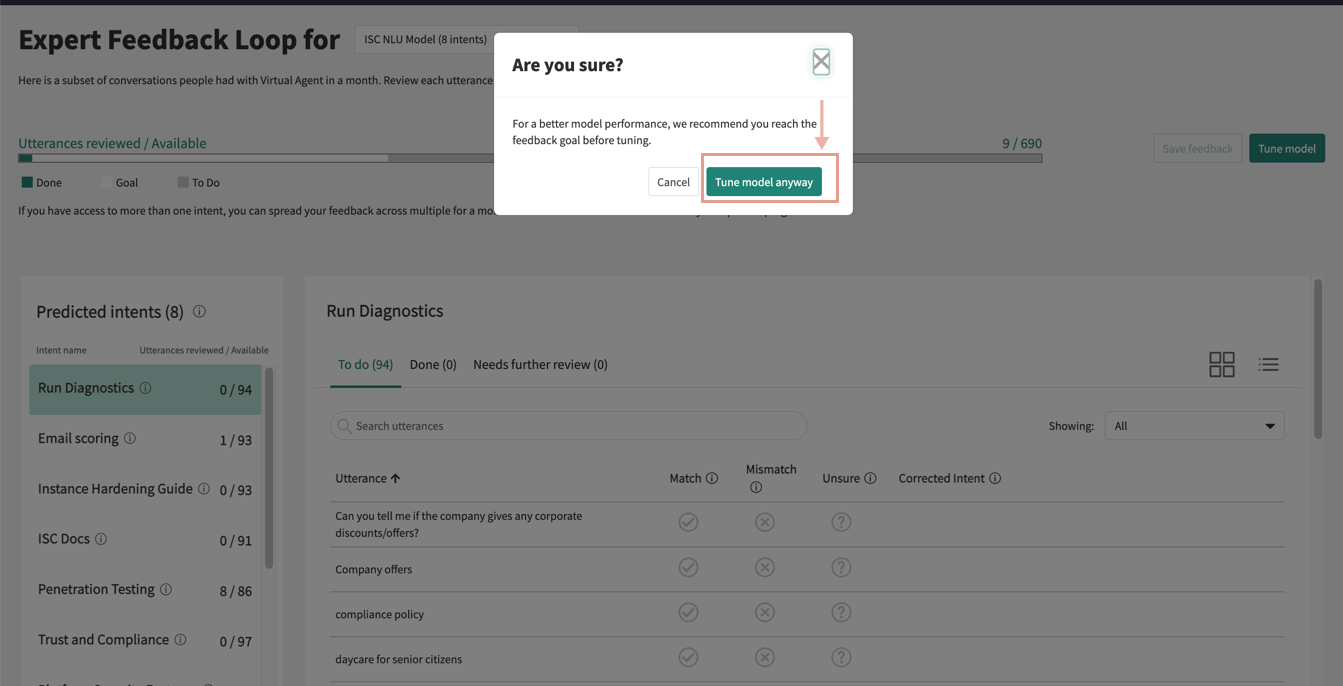
Task: Click info icon next to Corrected Intent
Action: (995, 479)
